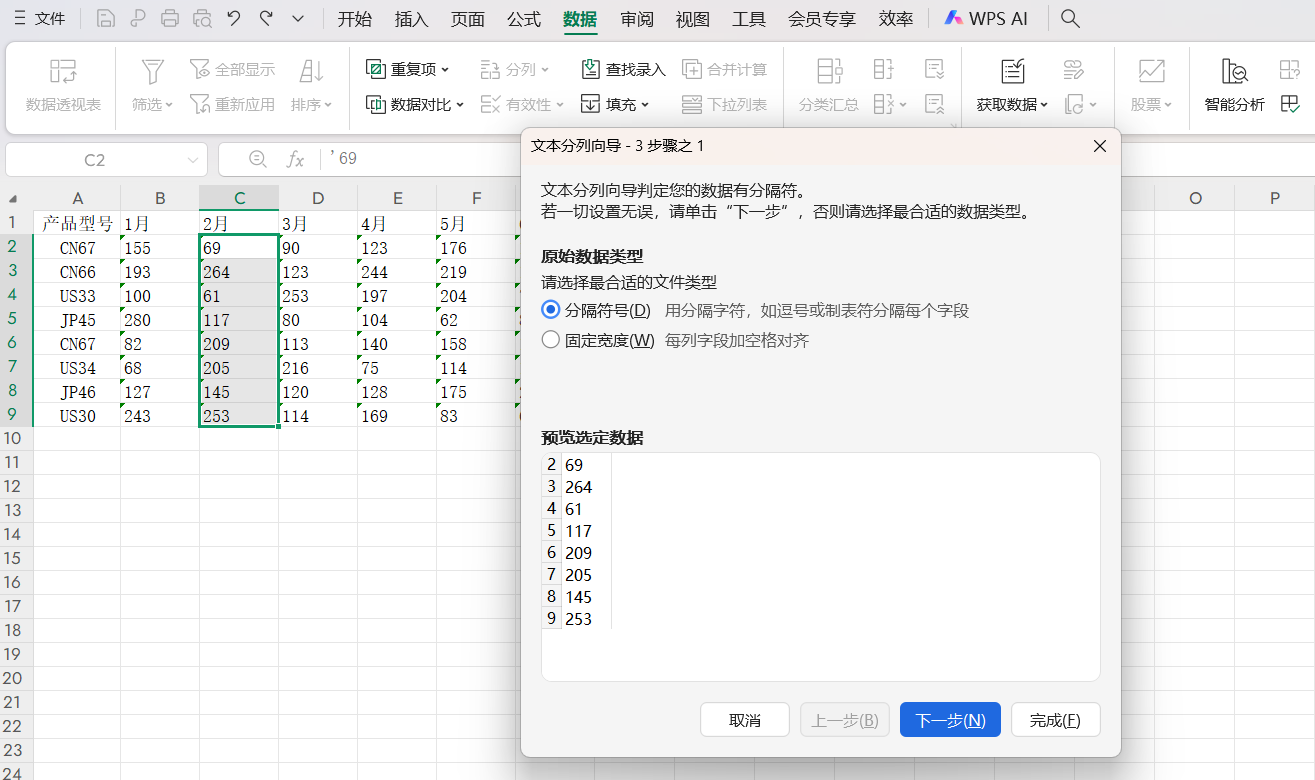Viewport: 1315px width, 780px height.
Task: Open the 合并计算 tool
Action: (x=728, y=68)
